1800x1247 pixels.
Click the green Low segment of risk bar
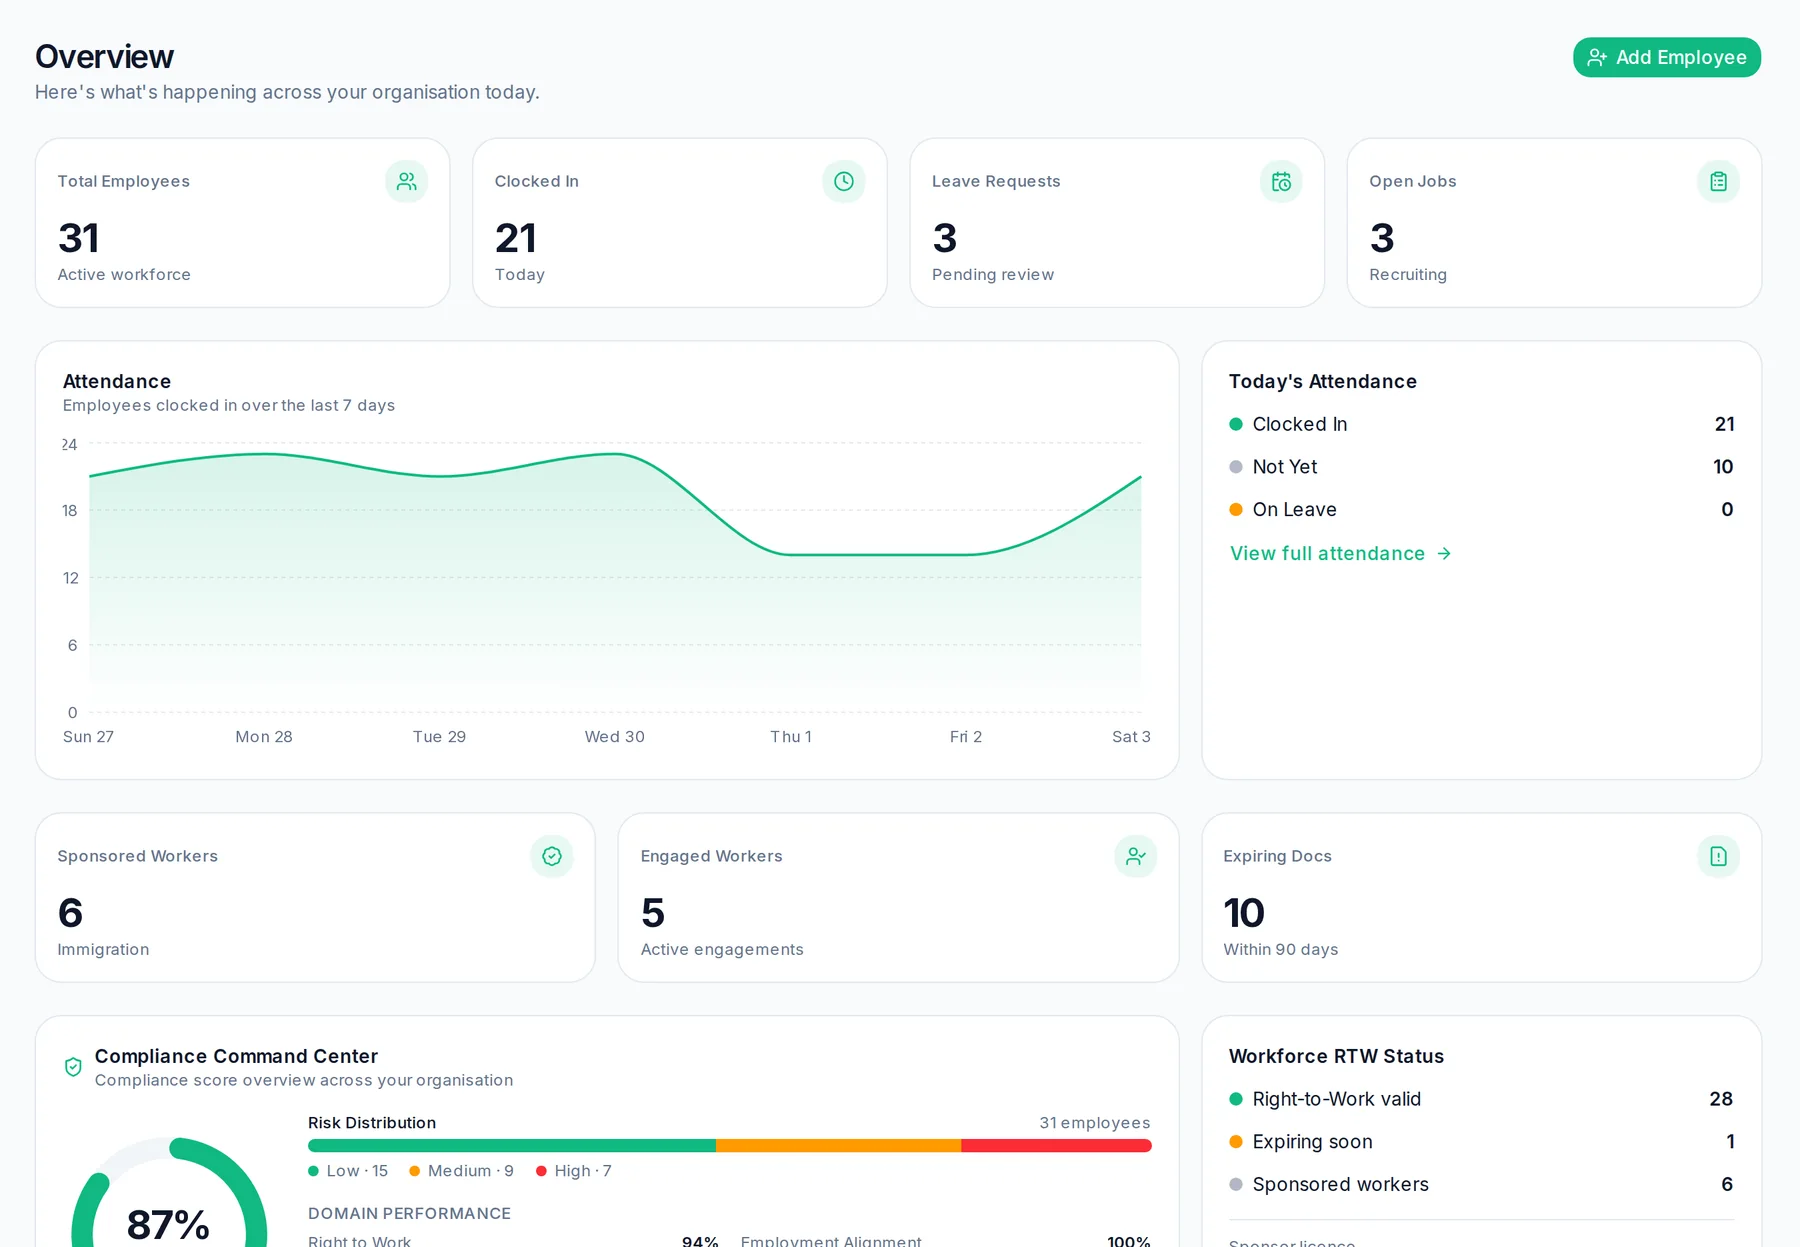[x=512, y=1146]
